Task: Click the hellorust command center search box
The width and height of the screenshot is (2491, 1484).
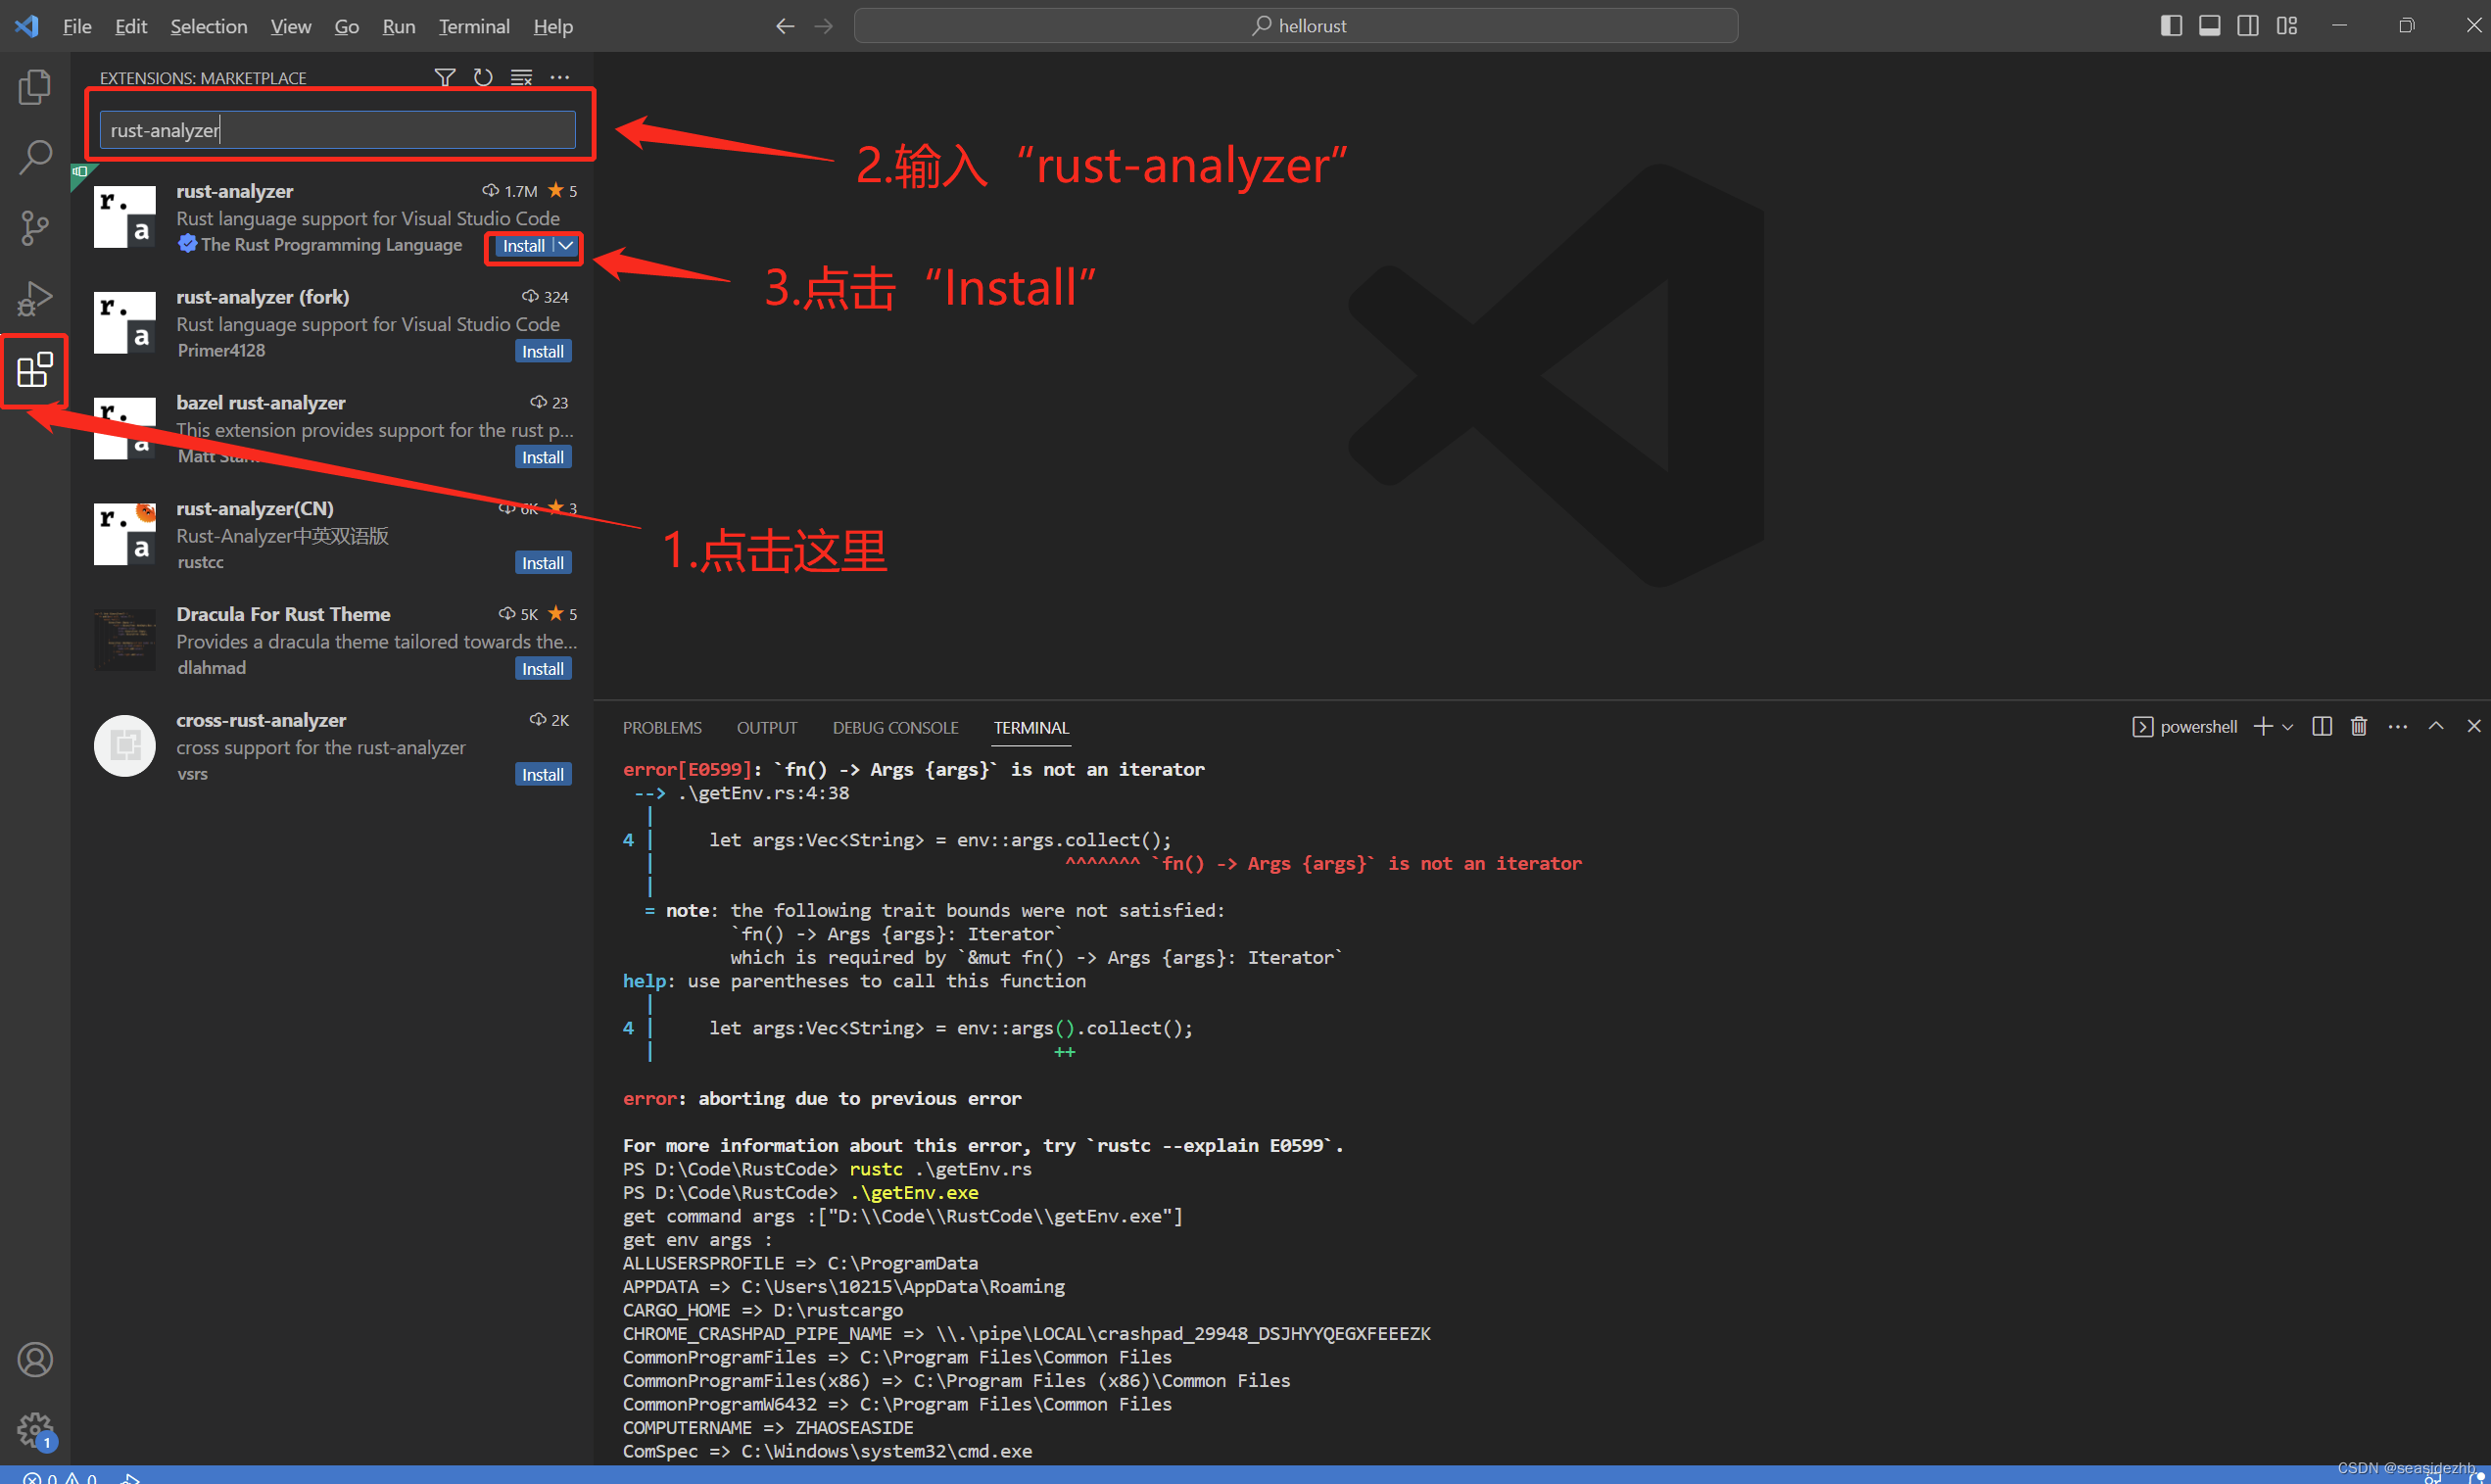Action: [1296, 26]
